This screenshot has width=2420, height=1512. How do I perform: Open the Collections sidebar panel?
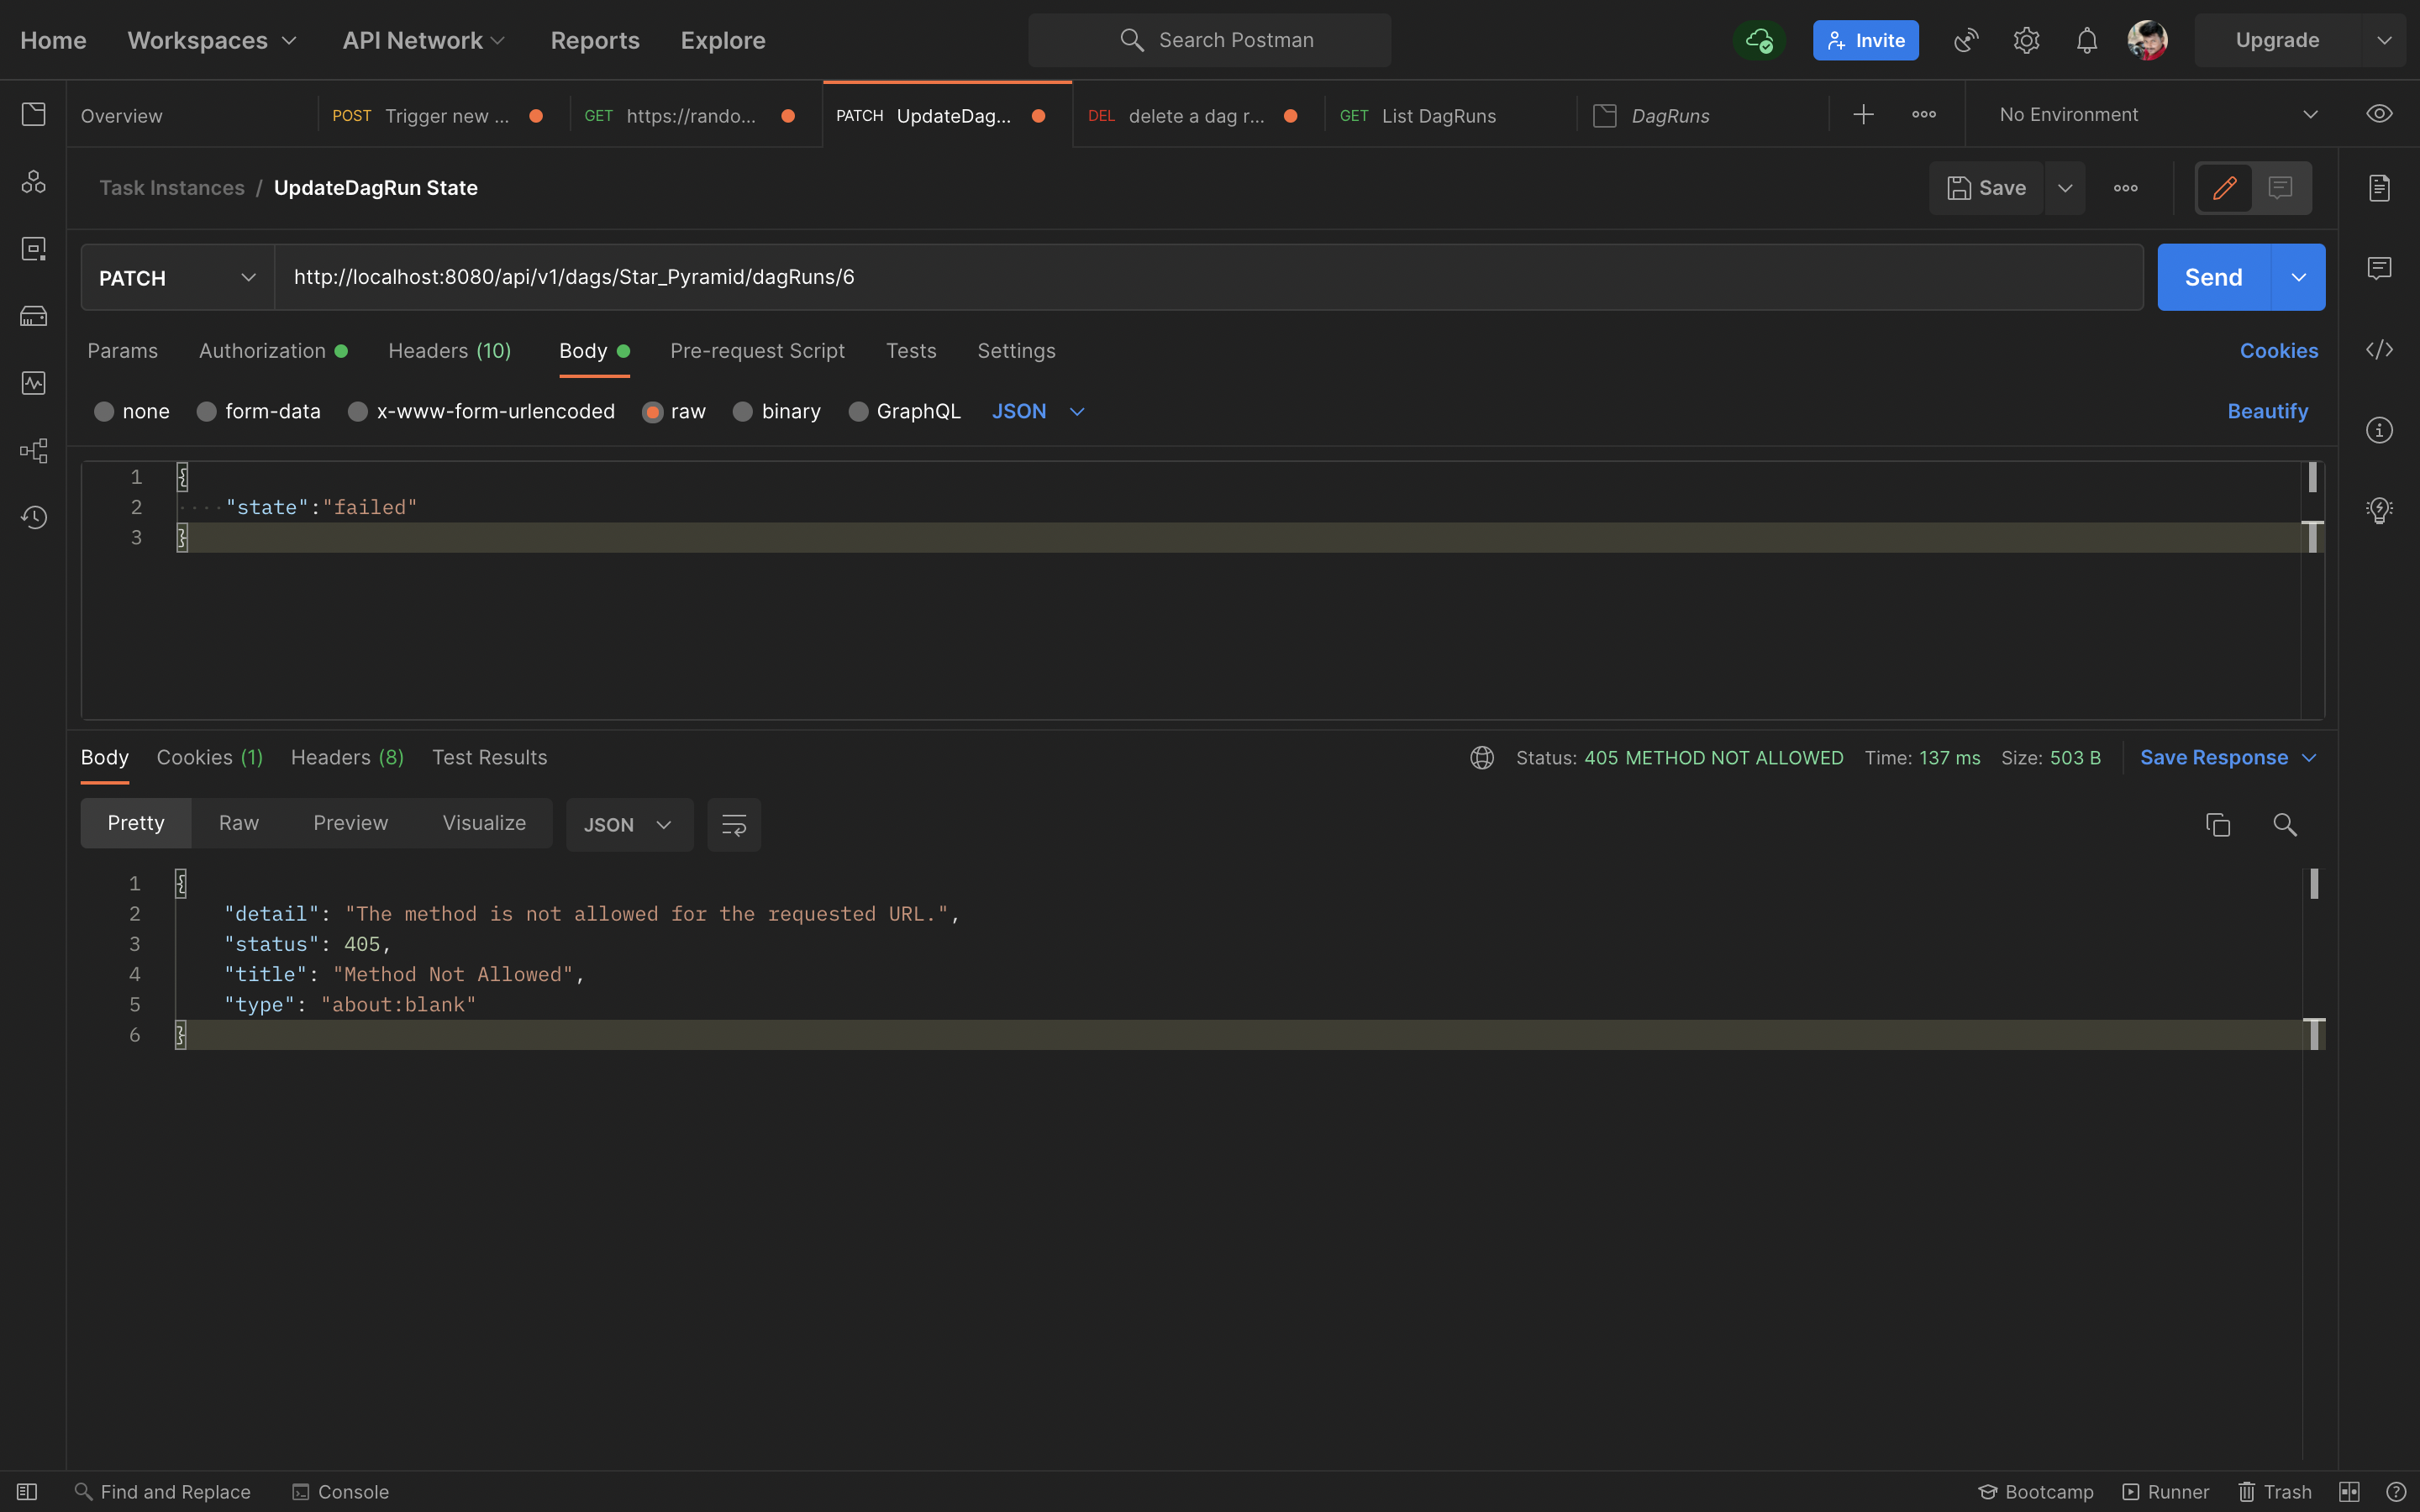[x=33, y=114]
